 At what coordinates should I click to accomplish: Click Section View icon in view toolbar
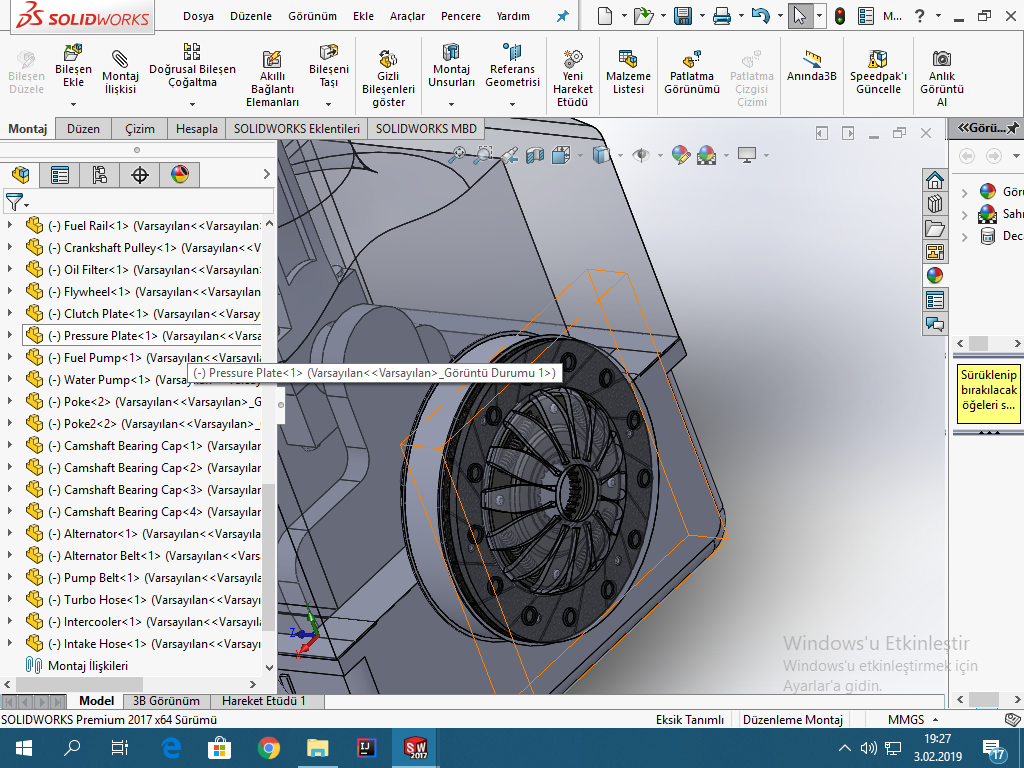click(535, 155)
